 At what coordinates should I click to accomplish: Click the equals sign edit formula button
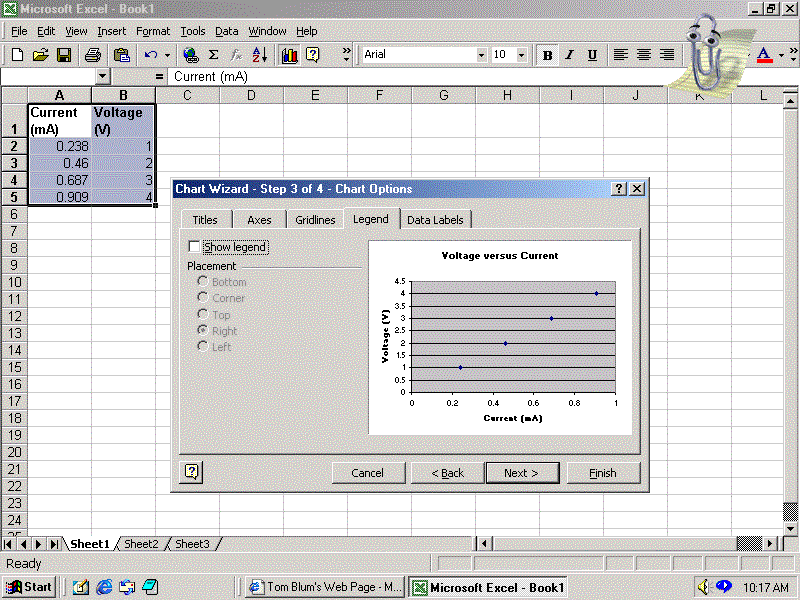[x=159, y=77]
